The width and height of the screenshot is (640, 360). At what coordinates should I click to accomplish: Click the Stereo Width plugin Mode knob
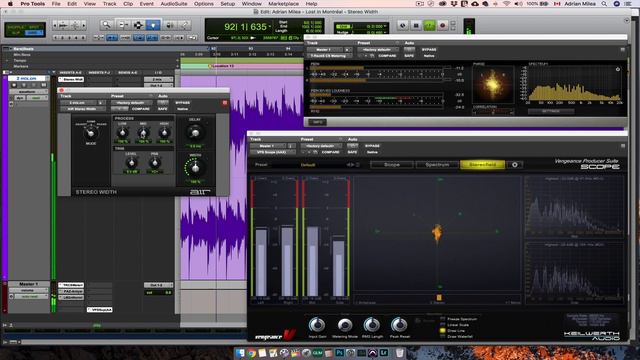pyautogui.click(x=91, y=133)
